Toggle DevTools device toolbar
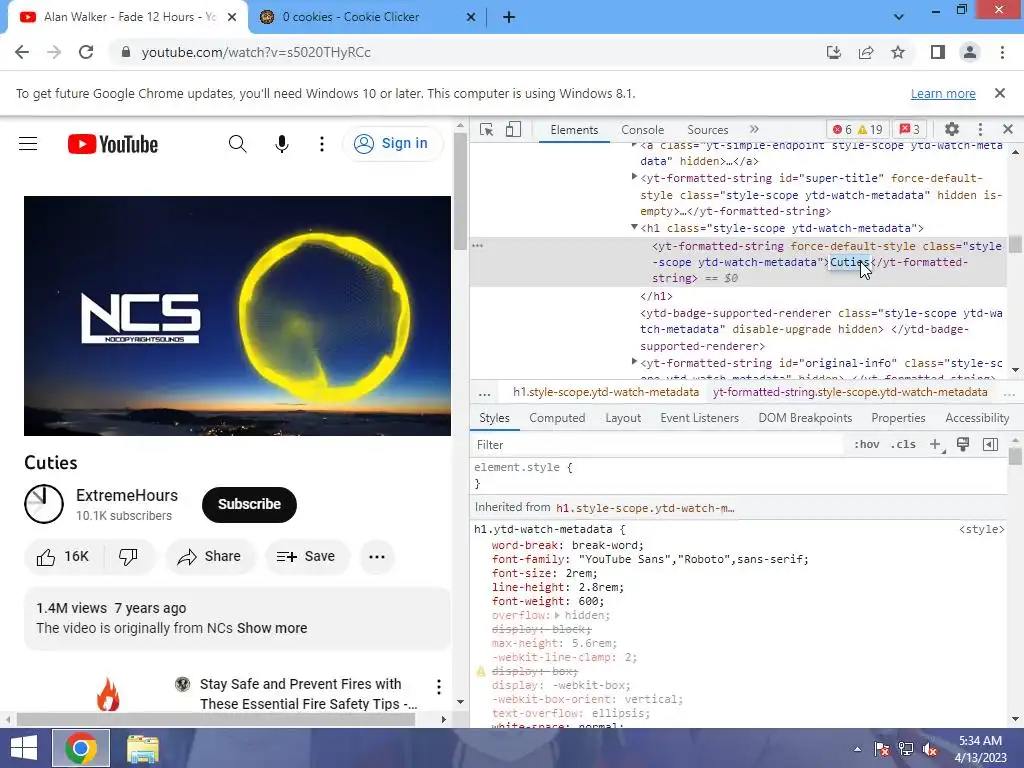This screenshot has height=768, width=1024. coord(513,129)
